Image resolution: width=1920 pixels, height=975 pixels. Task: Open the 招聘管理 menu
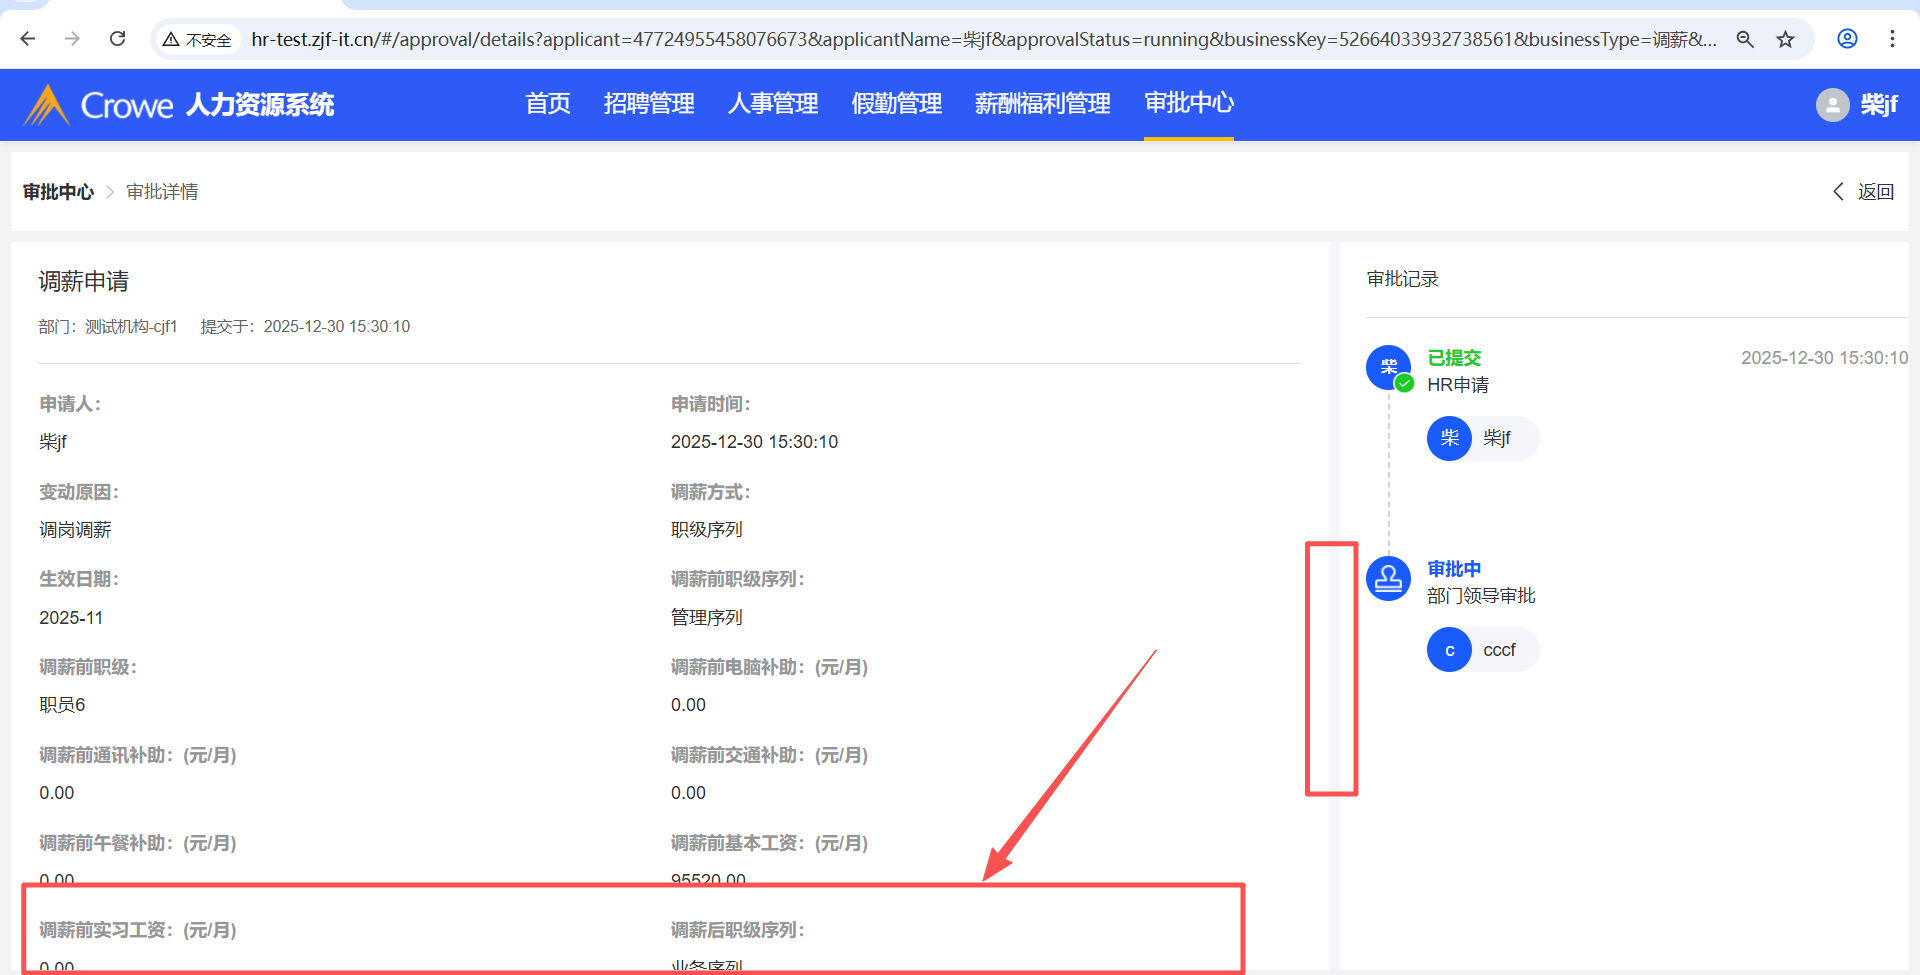pos(648,103)
